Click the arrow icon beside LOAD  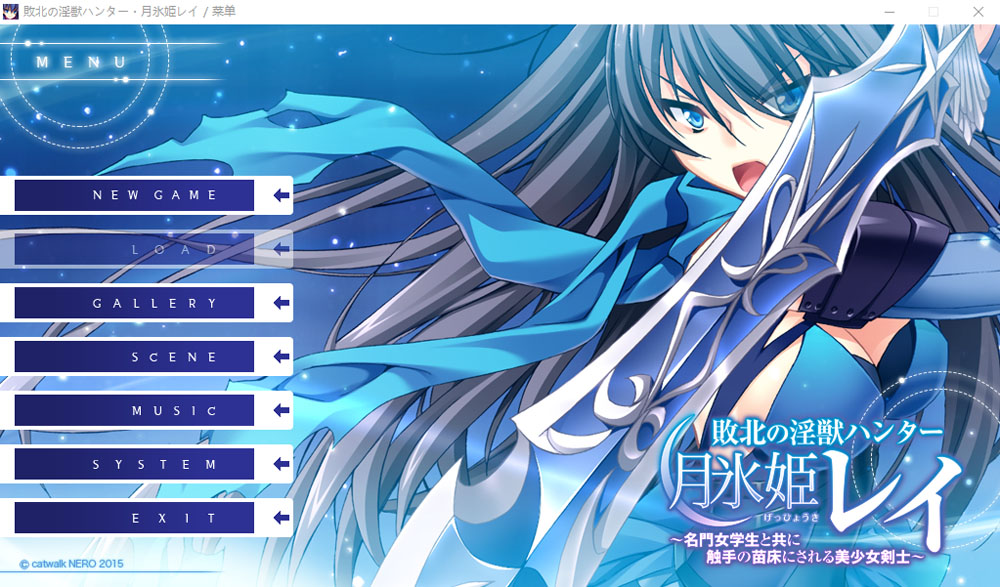pyautogui.click(x=280, y=249)
